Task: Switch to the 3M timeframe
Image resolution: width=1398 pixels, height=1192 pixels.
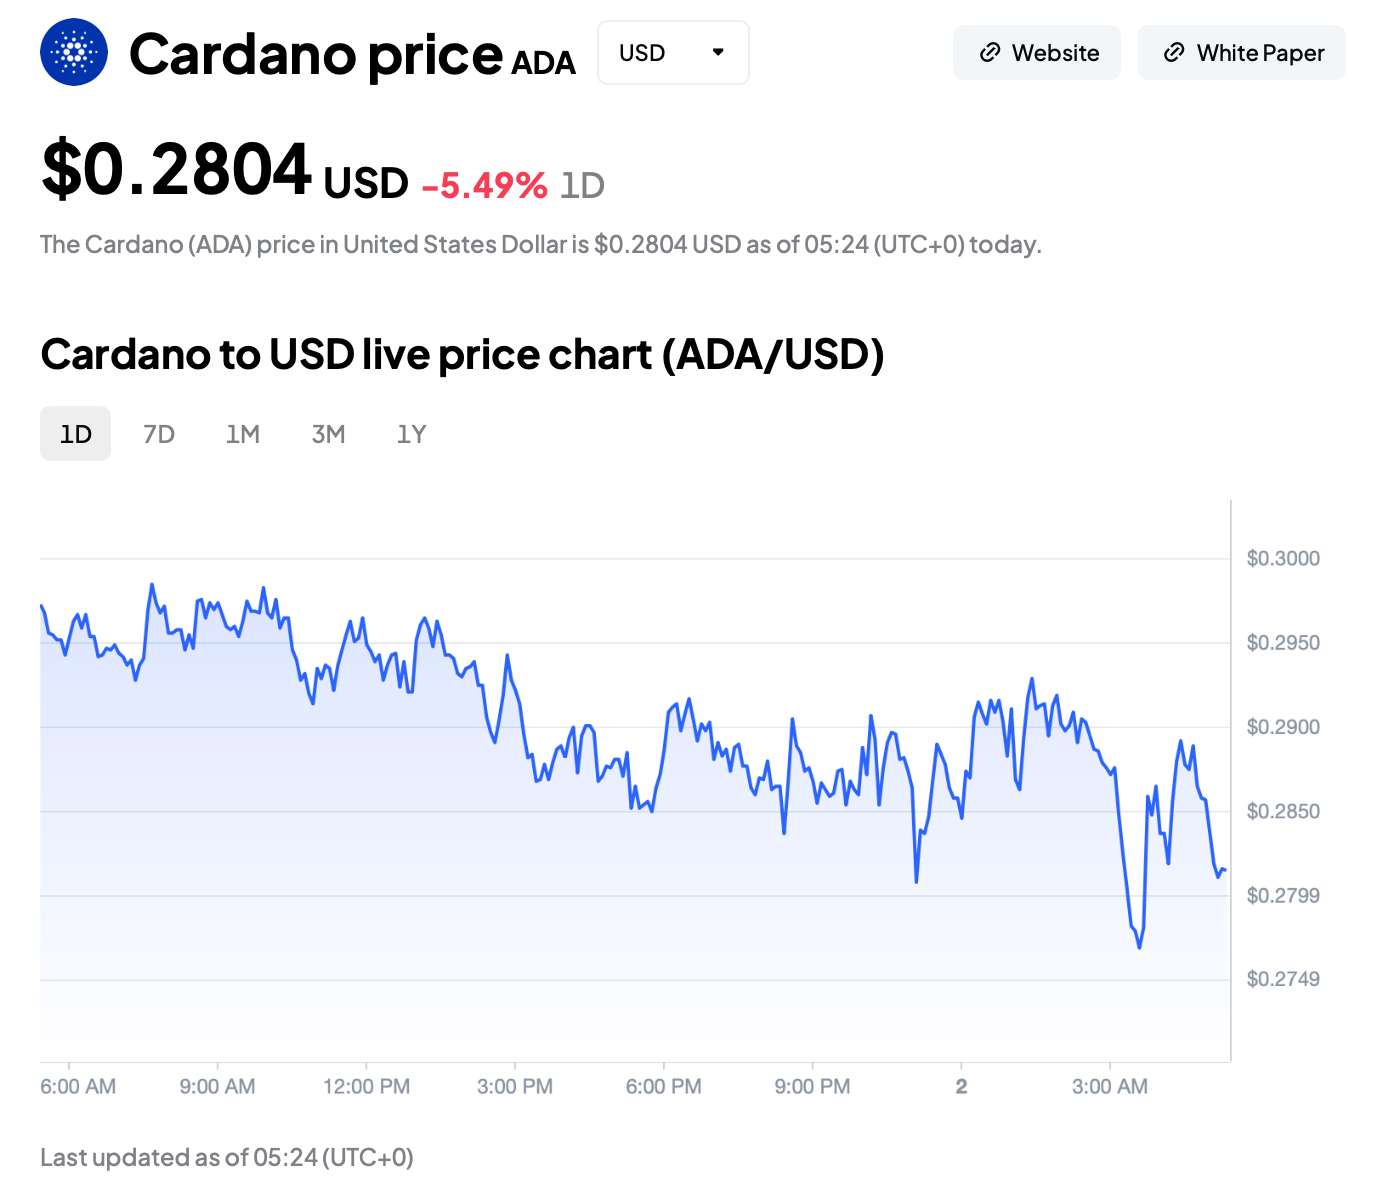Action: pos(328,434)
